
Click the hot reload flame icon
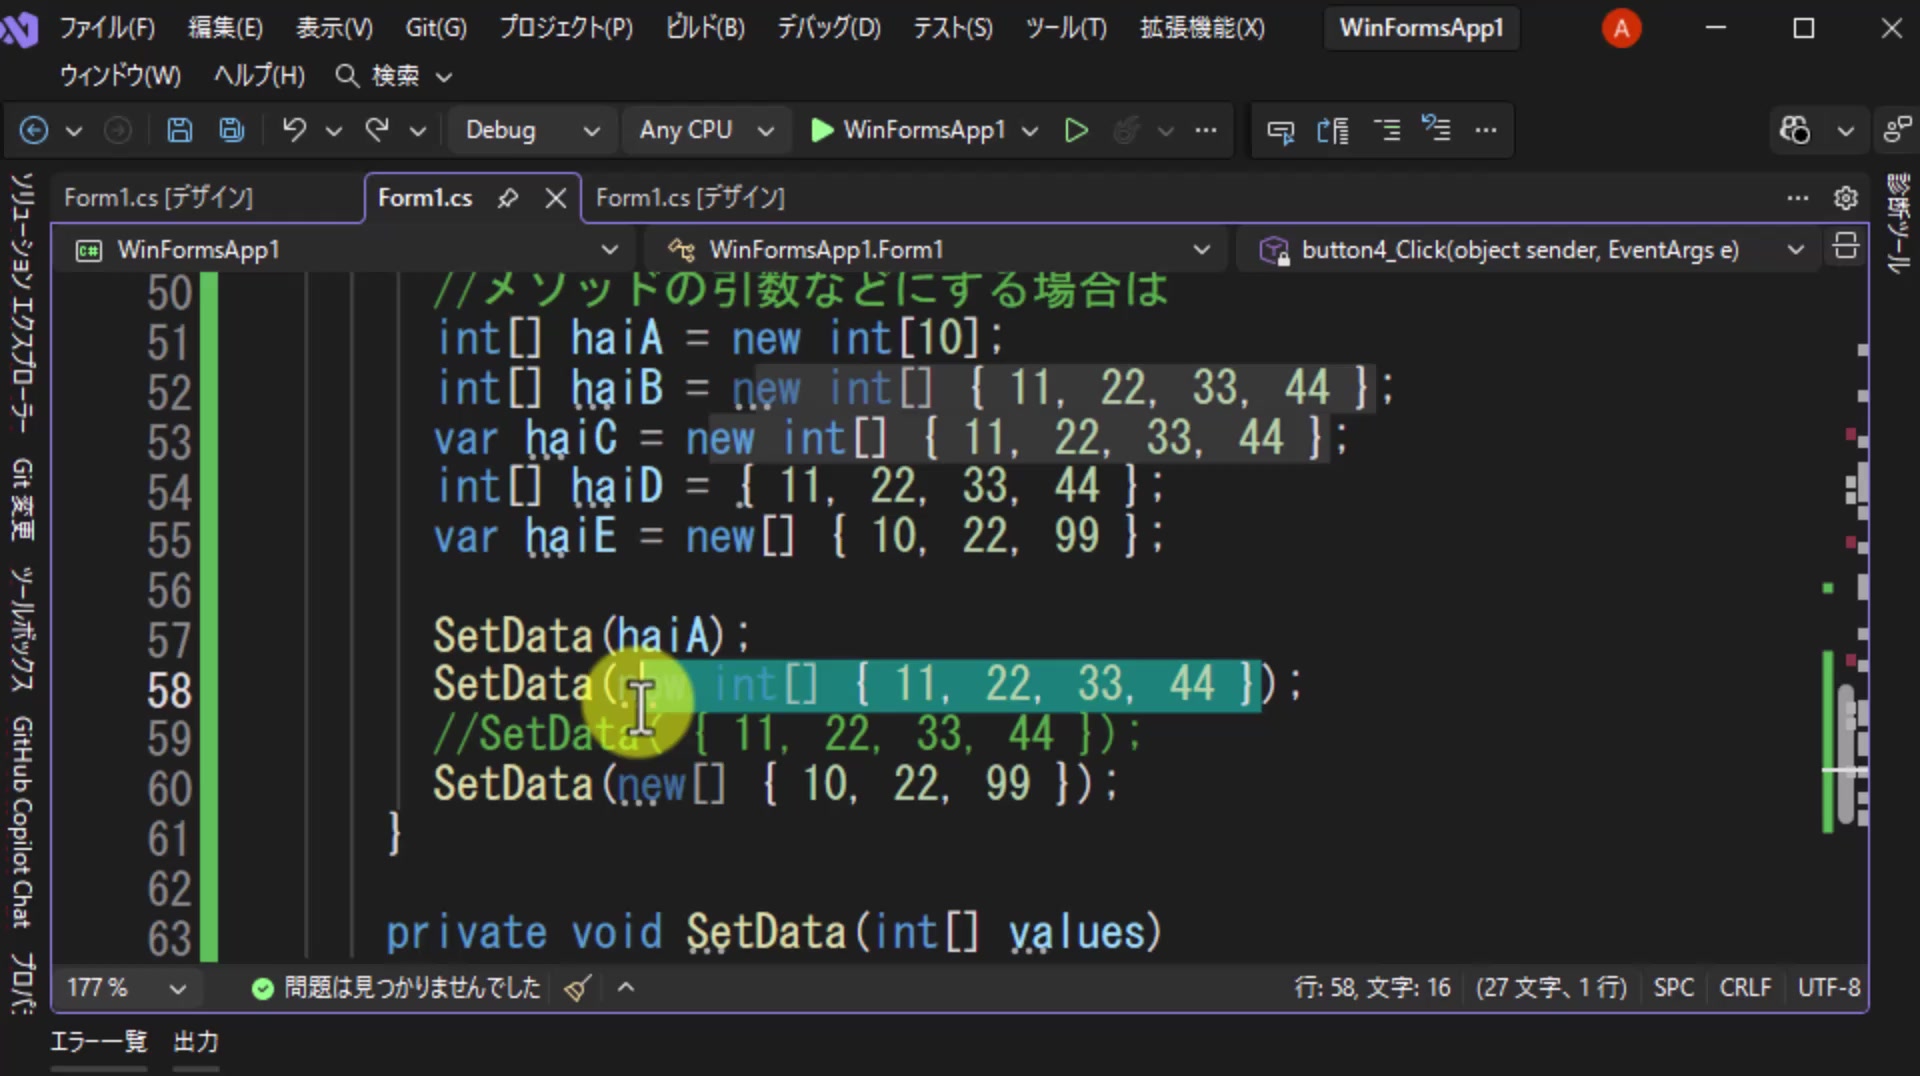click(1127, 130)
